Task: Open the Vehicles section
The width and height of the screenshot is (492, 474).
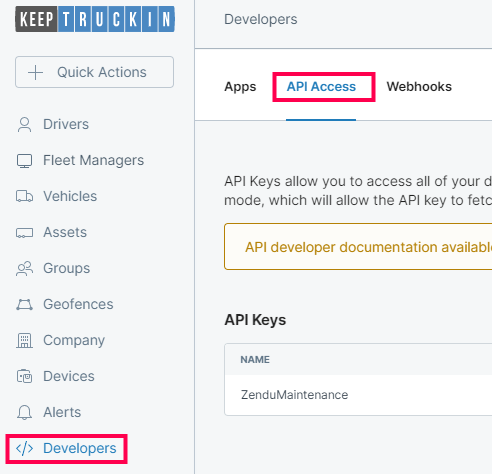Action: click(70, 196)
